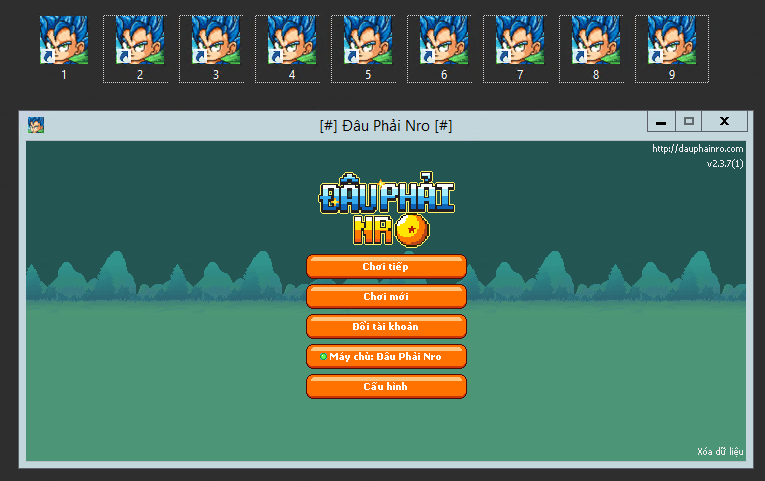
Task: Minimize the Đâu Phải Nro window
Action: pyautogui.click(x=660, y=121)
